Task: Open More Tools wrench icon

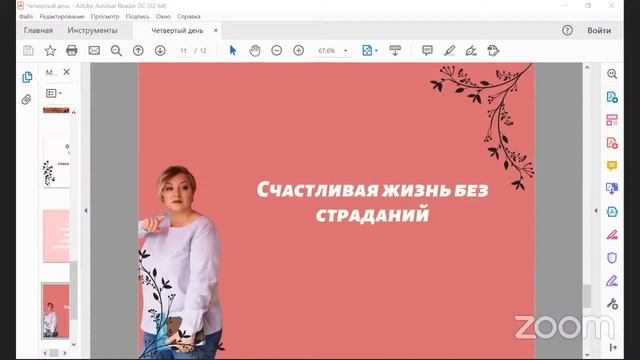Action: 612,304
